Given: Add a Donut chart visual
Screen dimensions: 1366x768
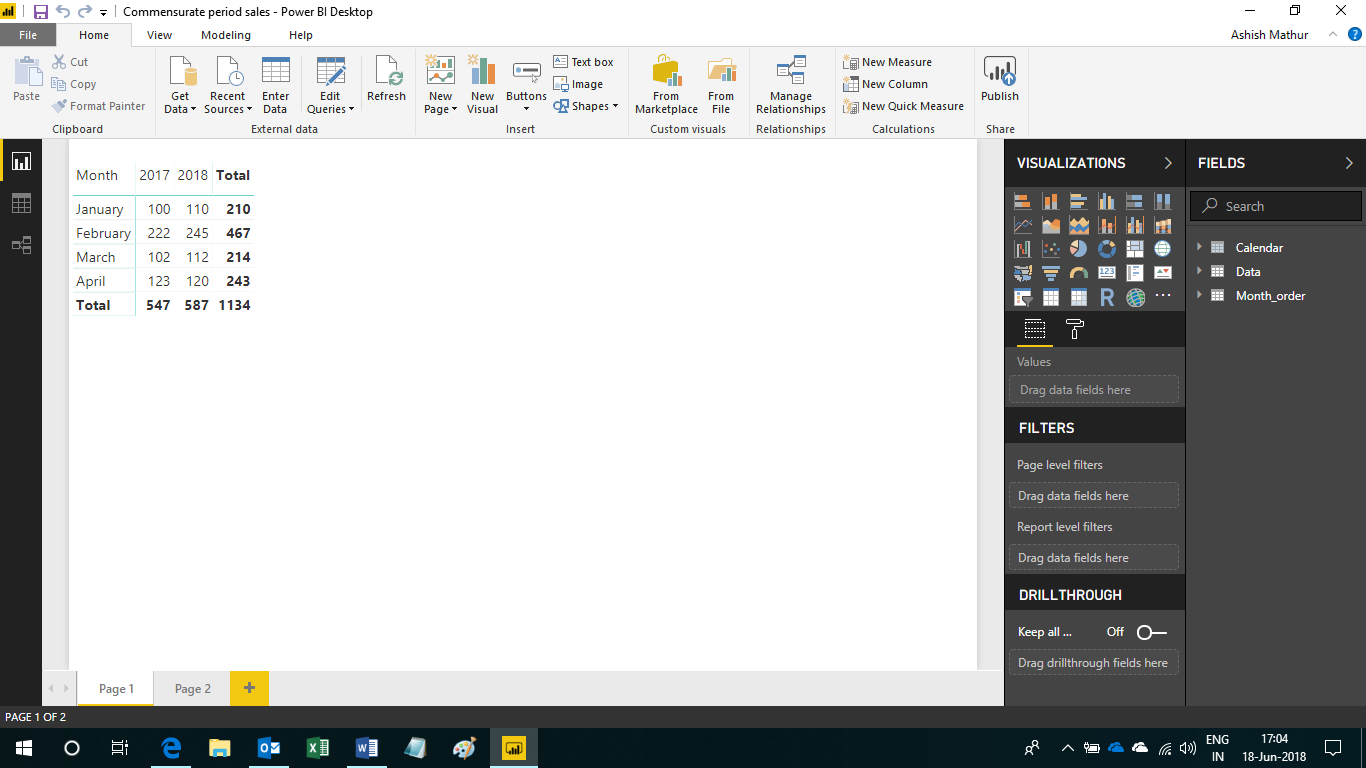Looking at the screenshot, I should click(1107, 249).
